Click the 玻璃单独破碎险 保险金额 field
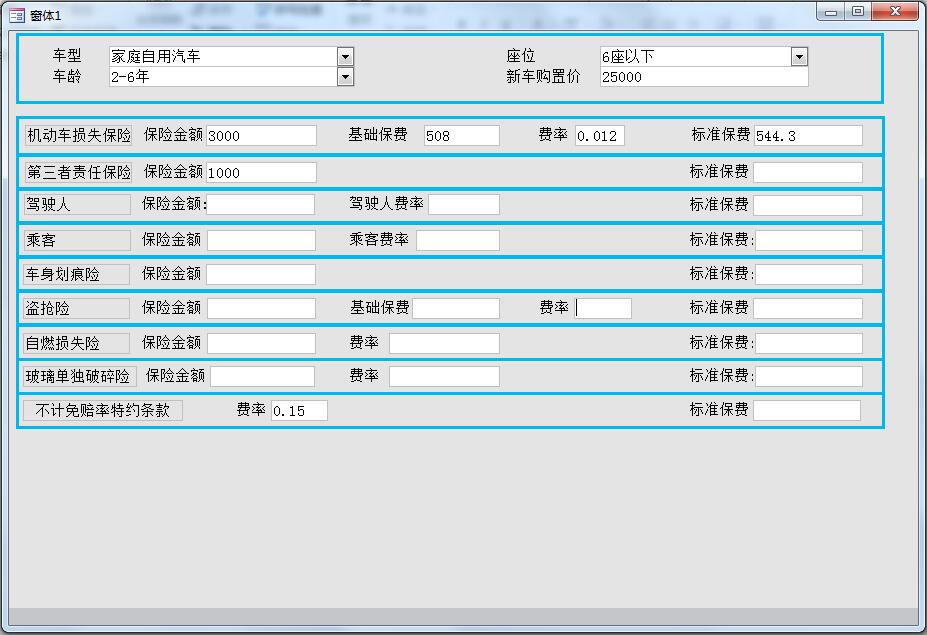927x635 pixels. (x=262, y=377)
